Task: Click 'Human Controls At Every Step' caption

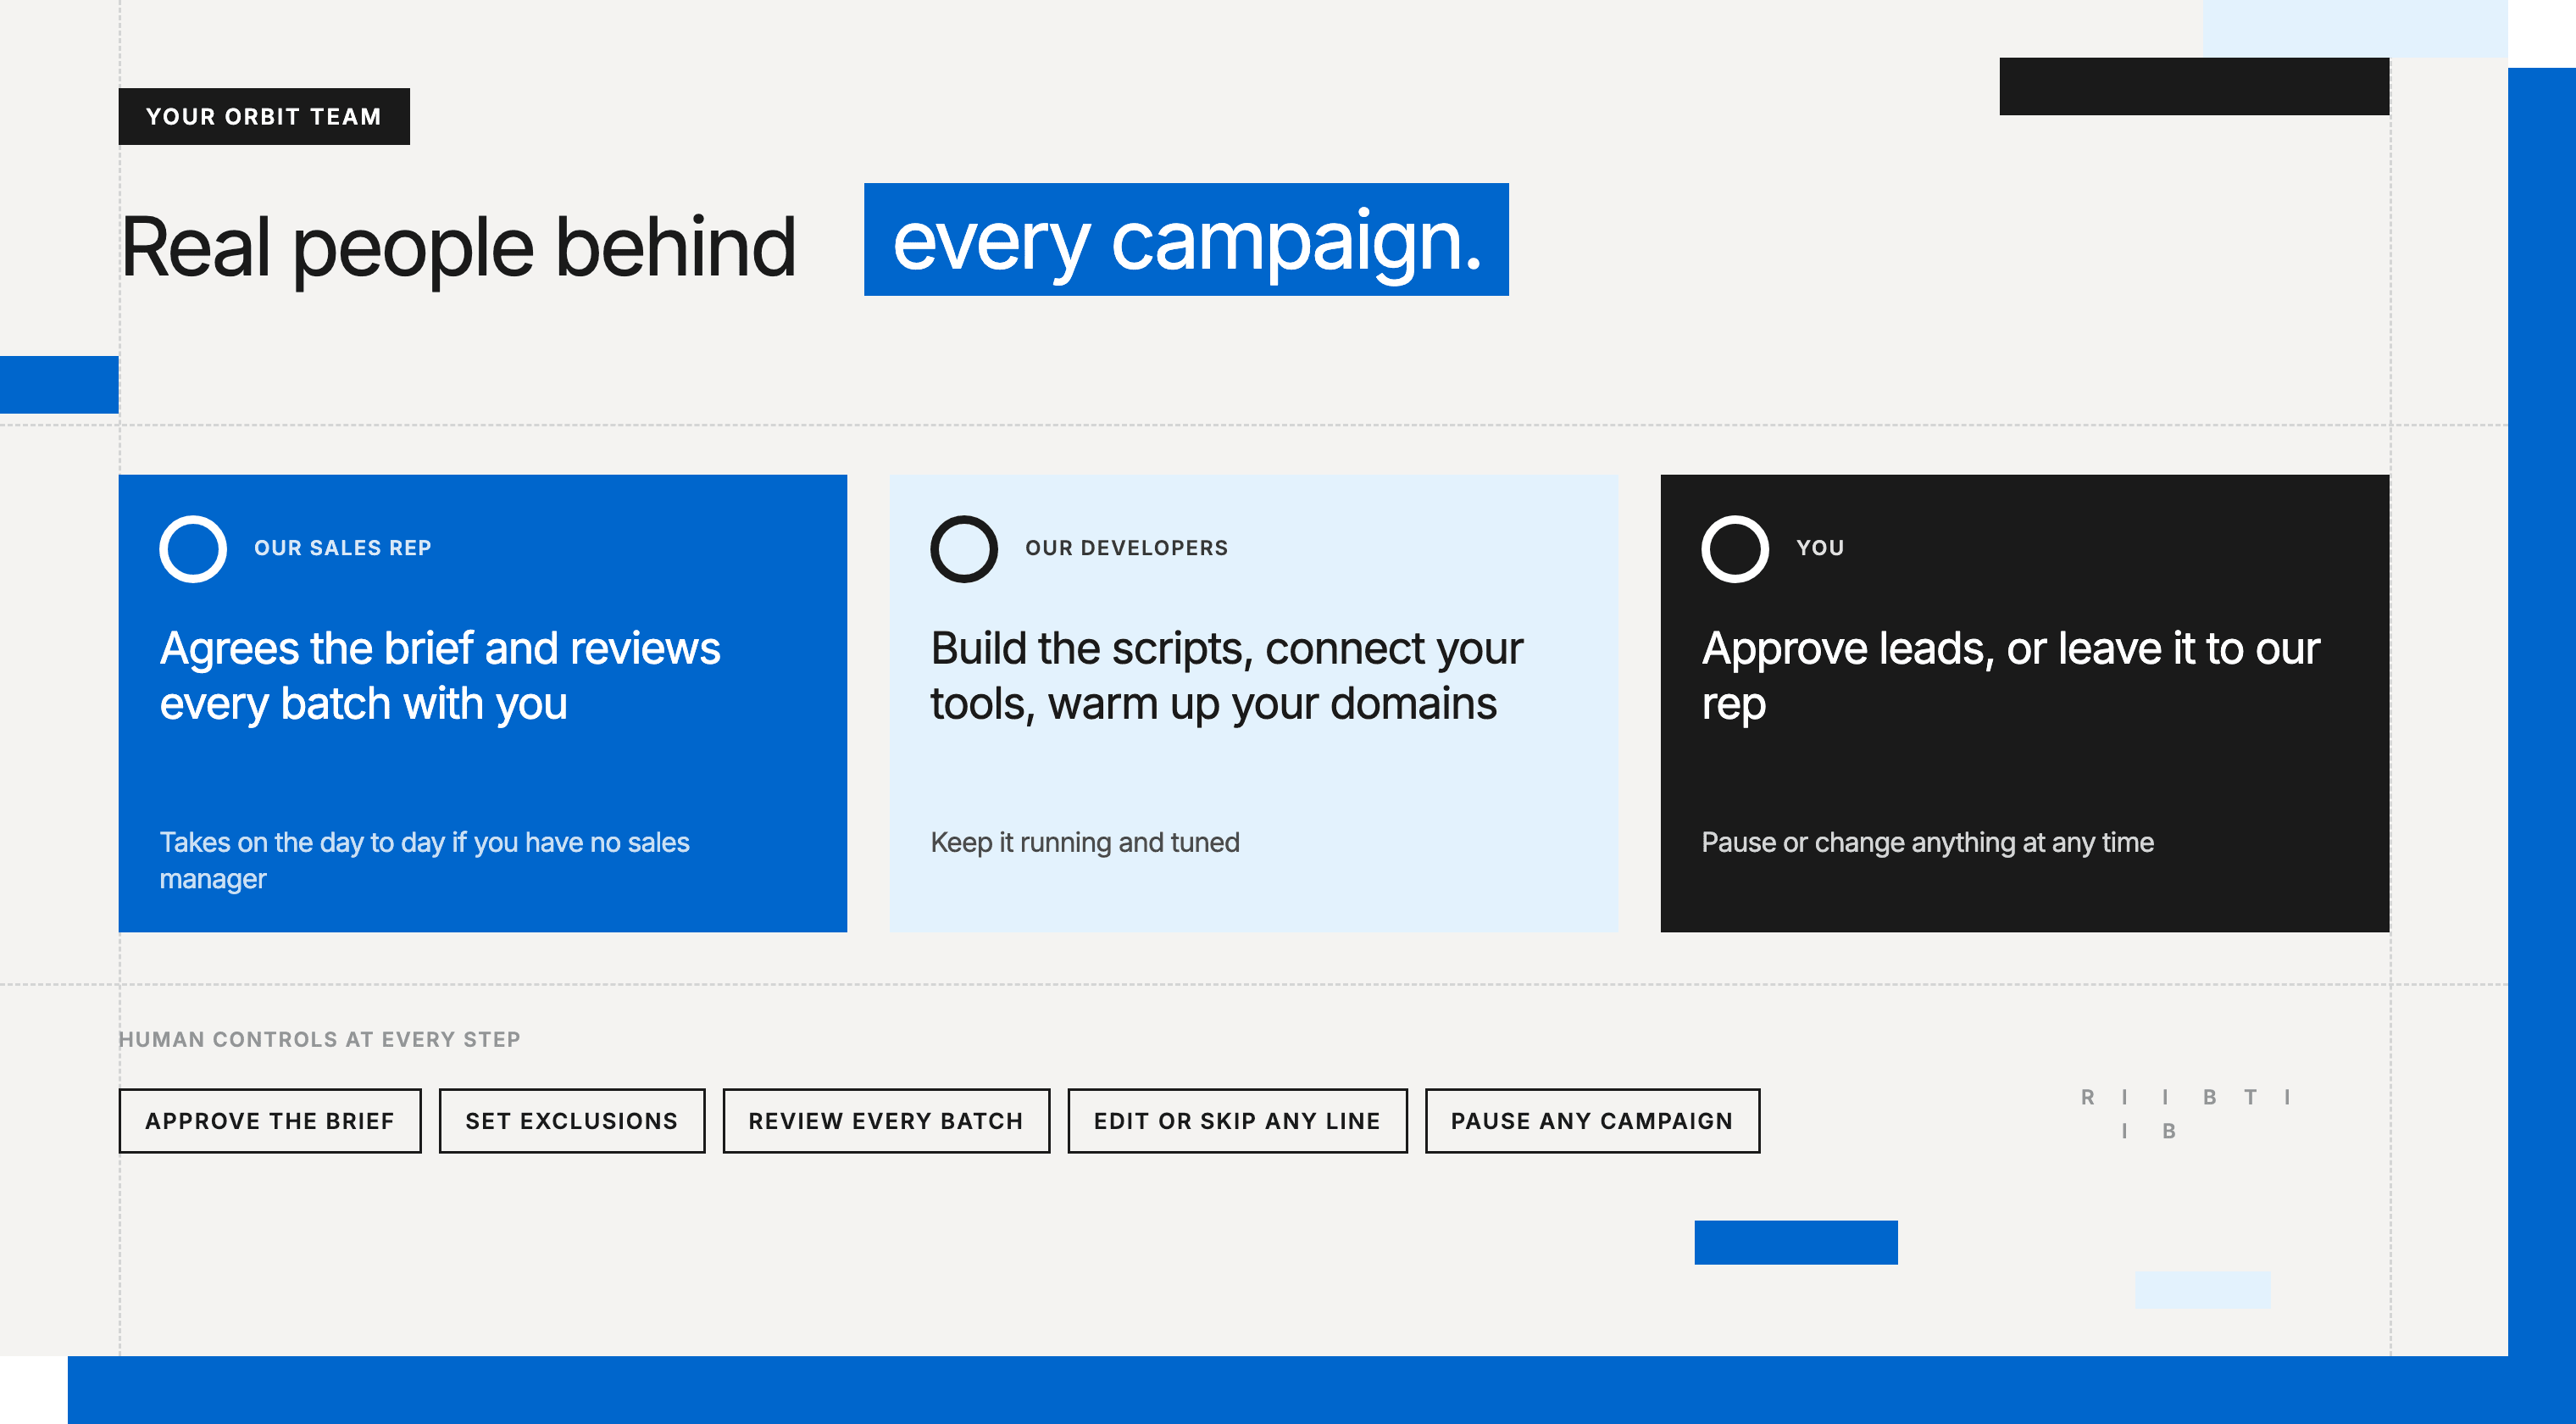Action: [320, 1040]
